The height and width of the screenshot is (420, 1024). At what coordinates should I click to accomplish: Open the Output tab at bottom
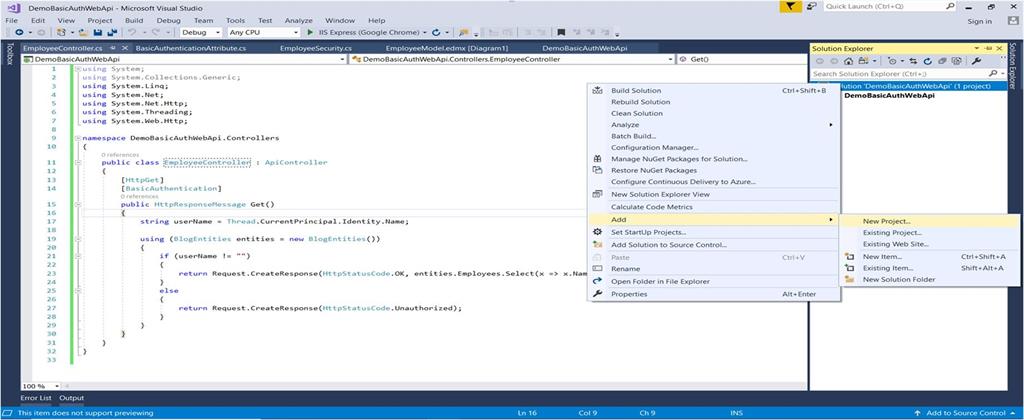[72, 398]
